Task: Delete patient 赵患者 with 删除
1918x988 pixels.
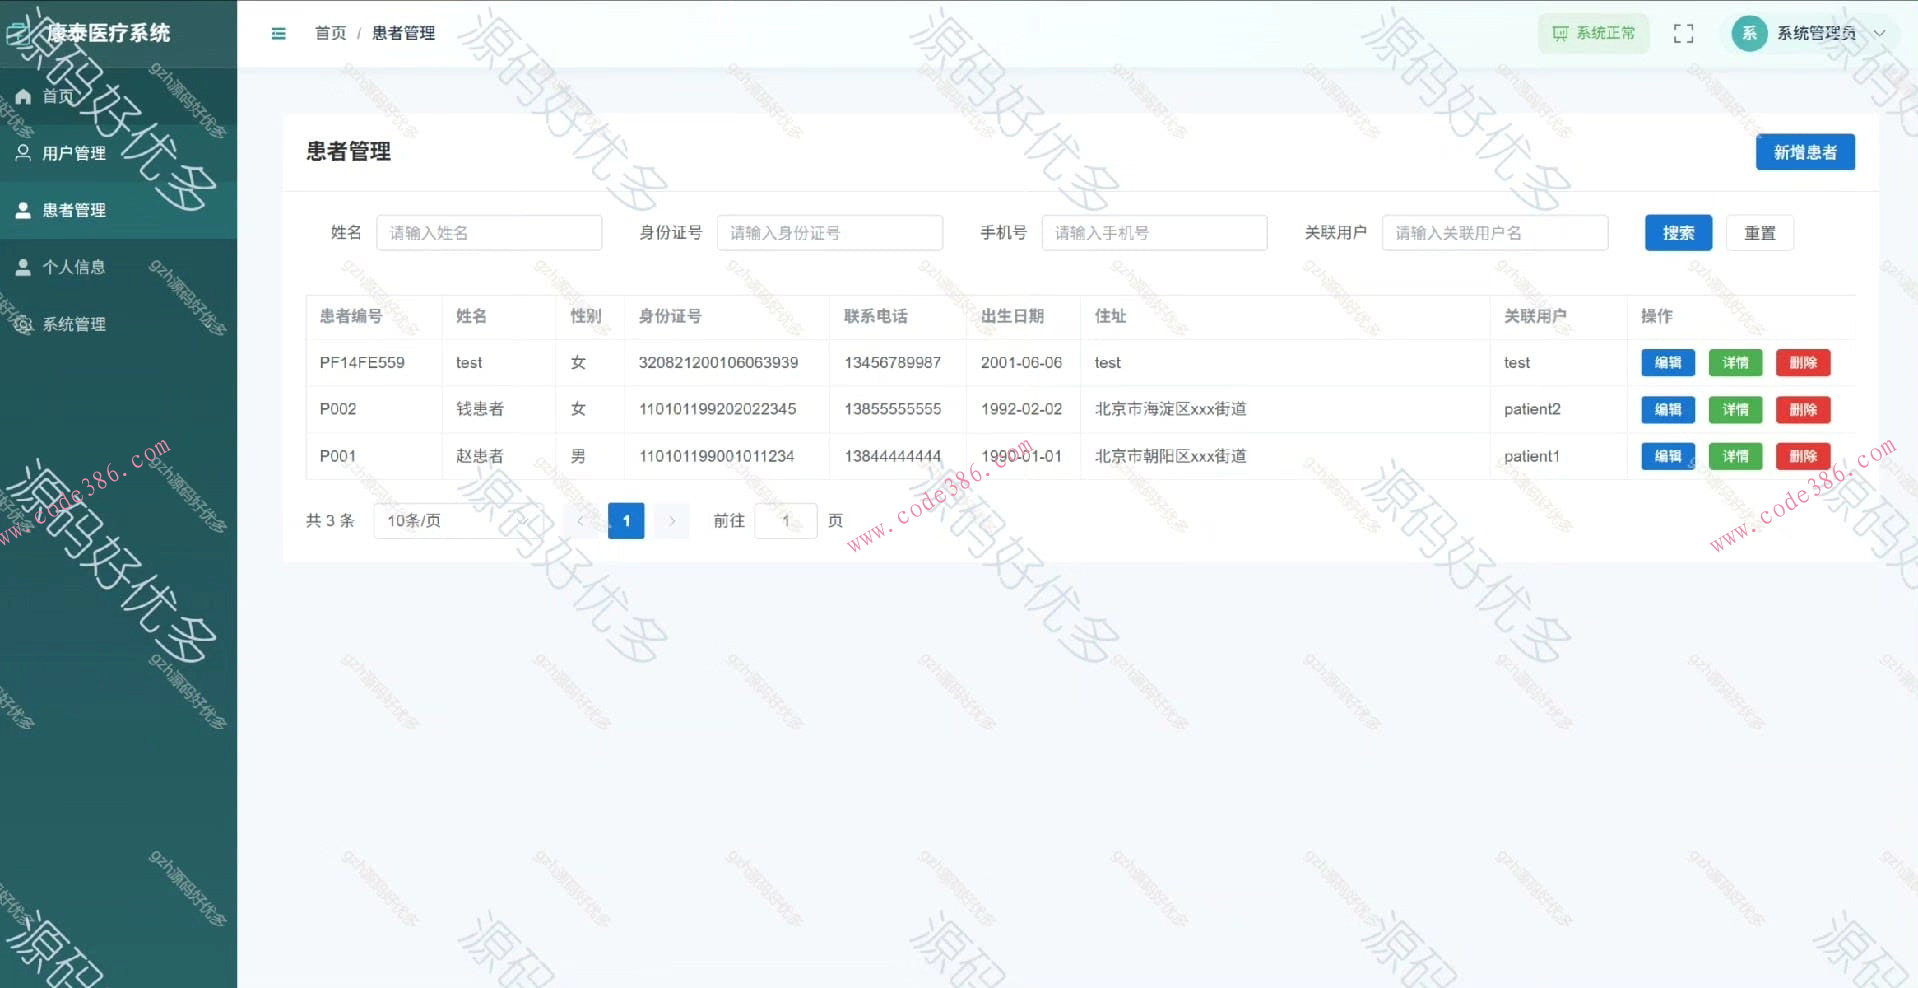Action: pos(1802,456)
